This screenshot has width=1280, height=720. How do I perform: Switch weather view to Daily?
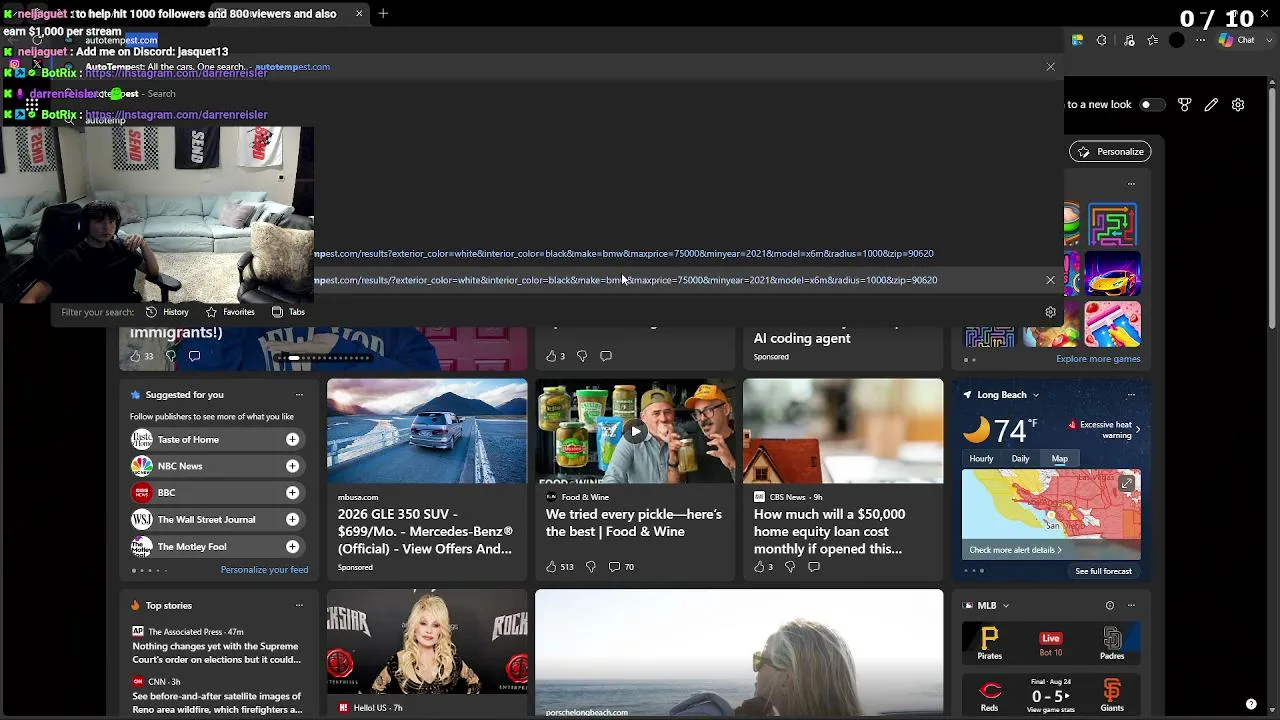1020,459
